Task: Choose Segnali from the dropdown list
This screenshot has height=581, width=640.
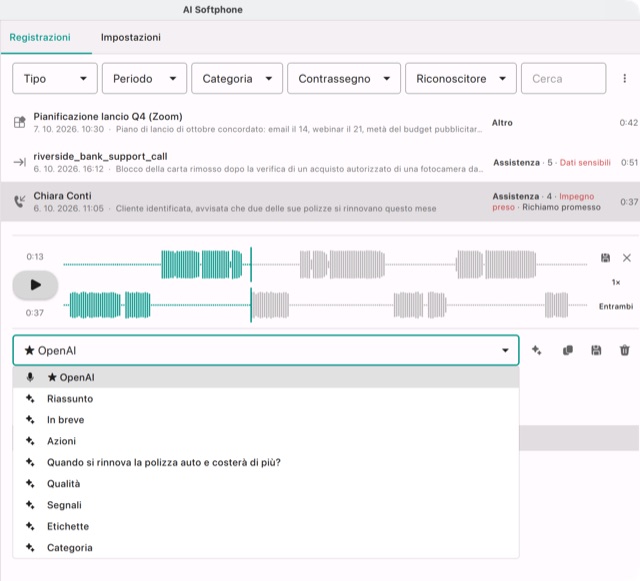Action: click(x=266, y=505)
